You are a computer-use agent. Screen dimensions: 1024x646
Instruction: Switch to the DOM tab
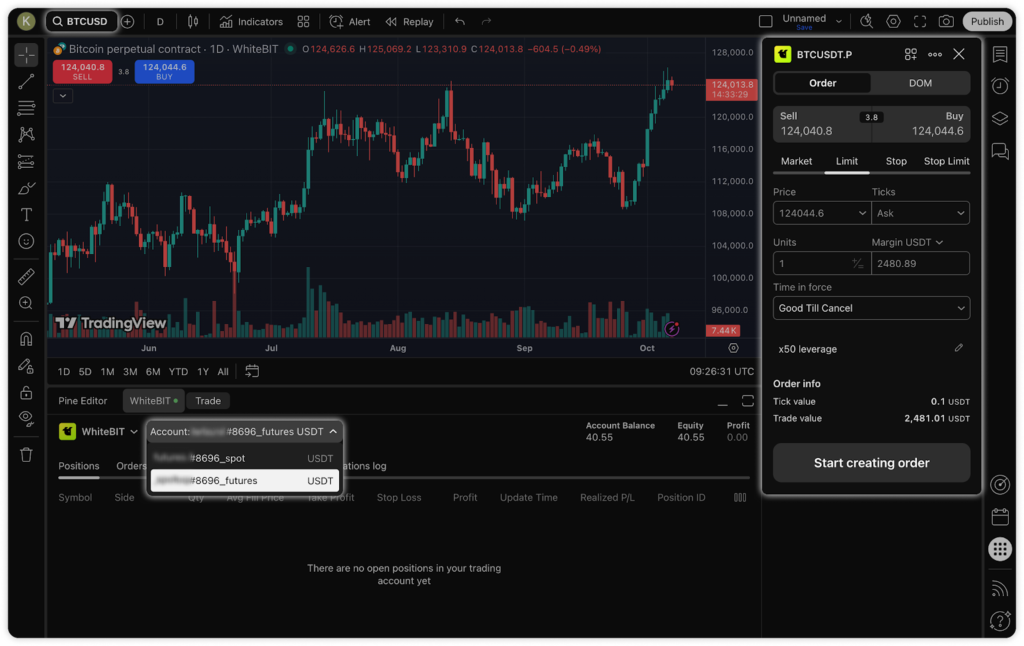920,83
